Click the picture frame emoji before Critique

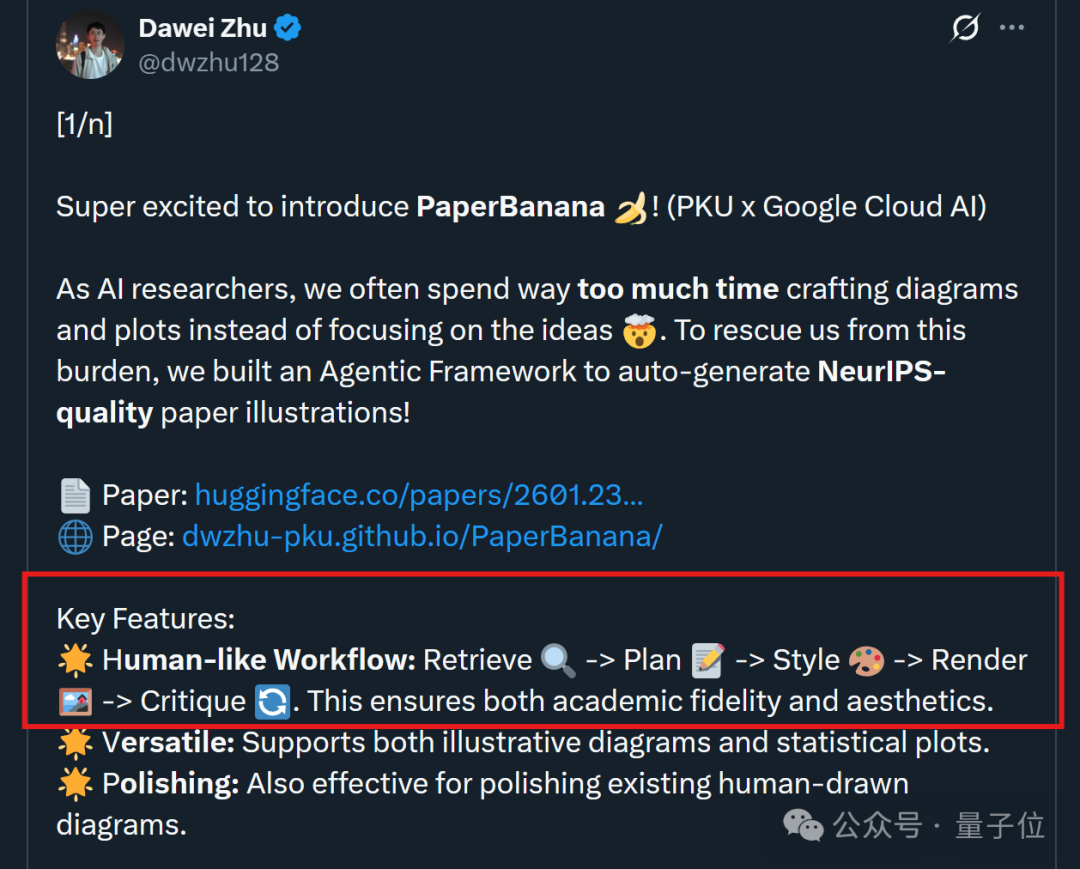click(75, 702)
